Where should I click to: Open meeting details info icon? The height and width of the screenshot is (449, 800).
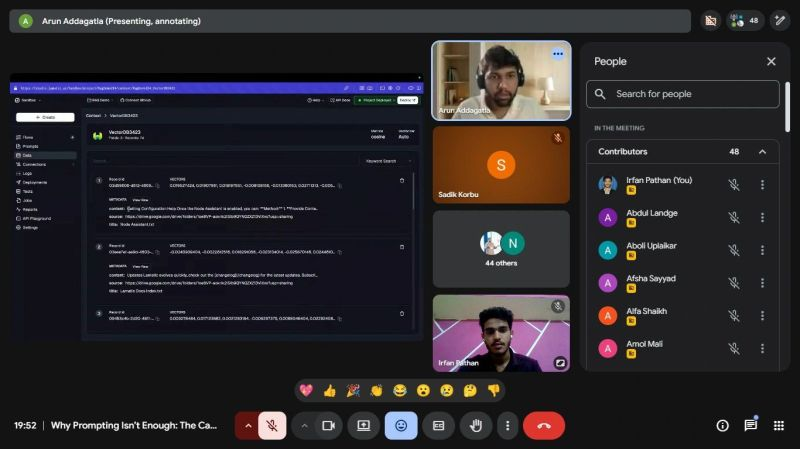click(722, 425)
